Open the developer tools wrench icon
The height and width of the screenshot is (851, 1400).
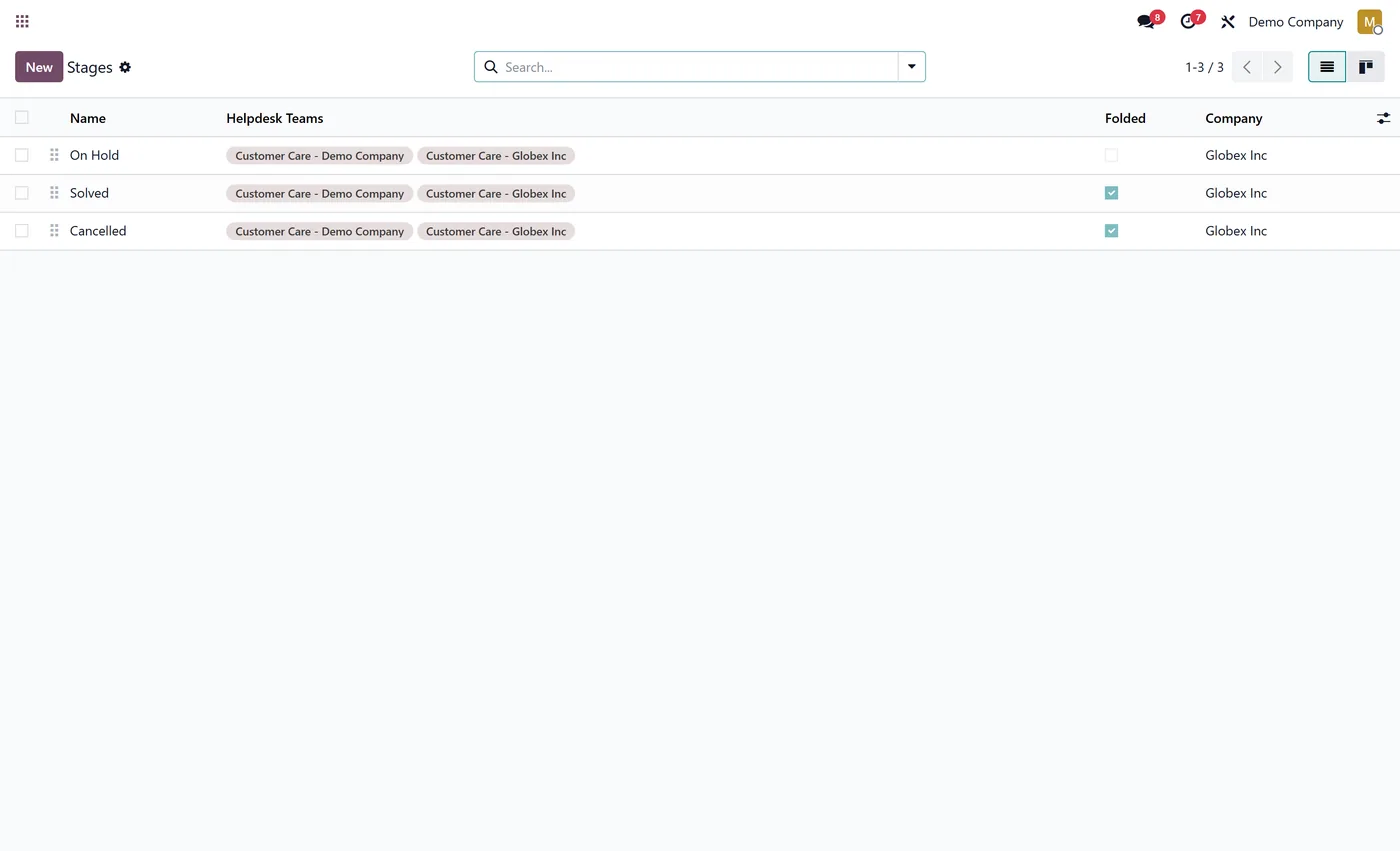(x=1228, y=21)
